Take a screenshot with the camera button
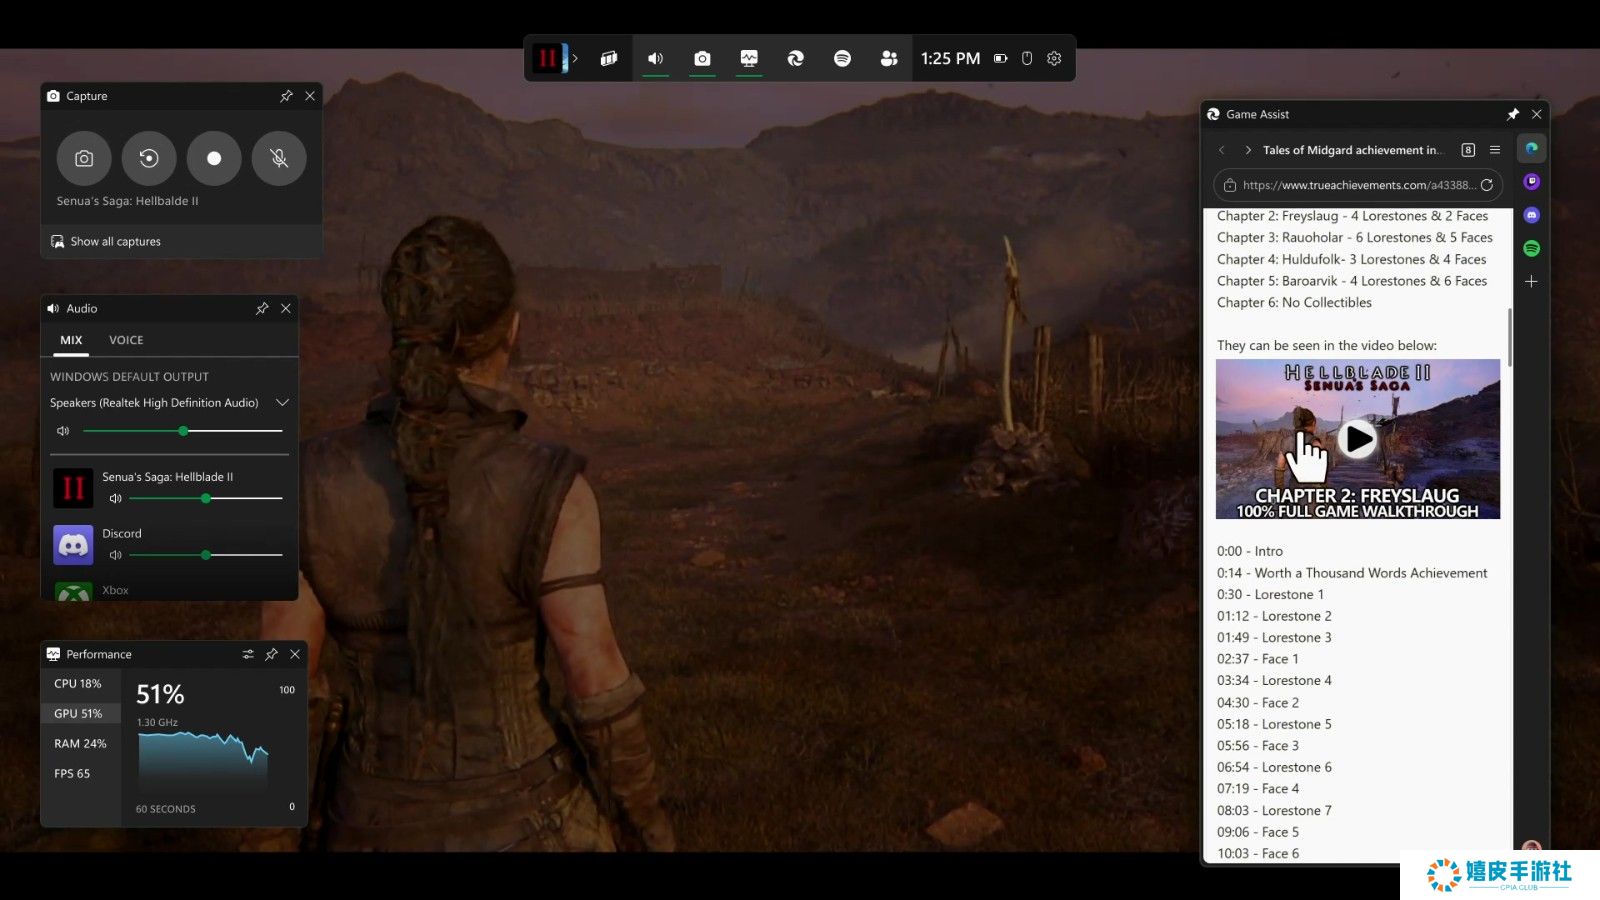Screen dimensions: 1600x900 pos(84,158)
